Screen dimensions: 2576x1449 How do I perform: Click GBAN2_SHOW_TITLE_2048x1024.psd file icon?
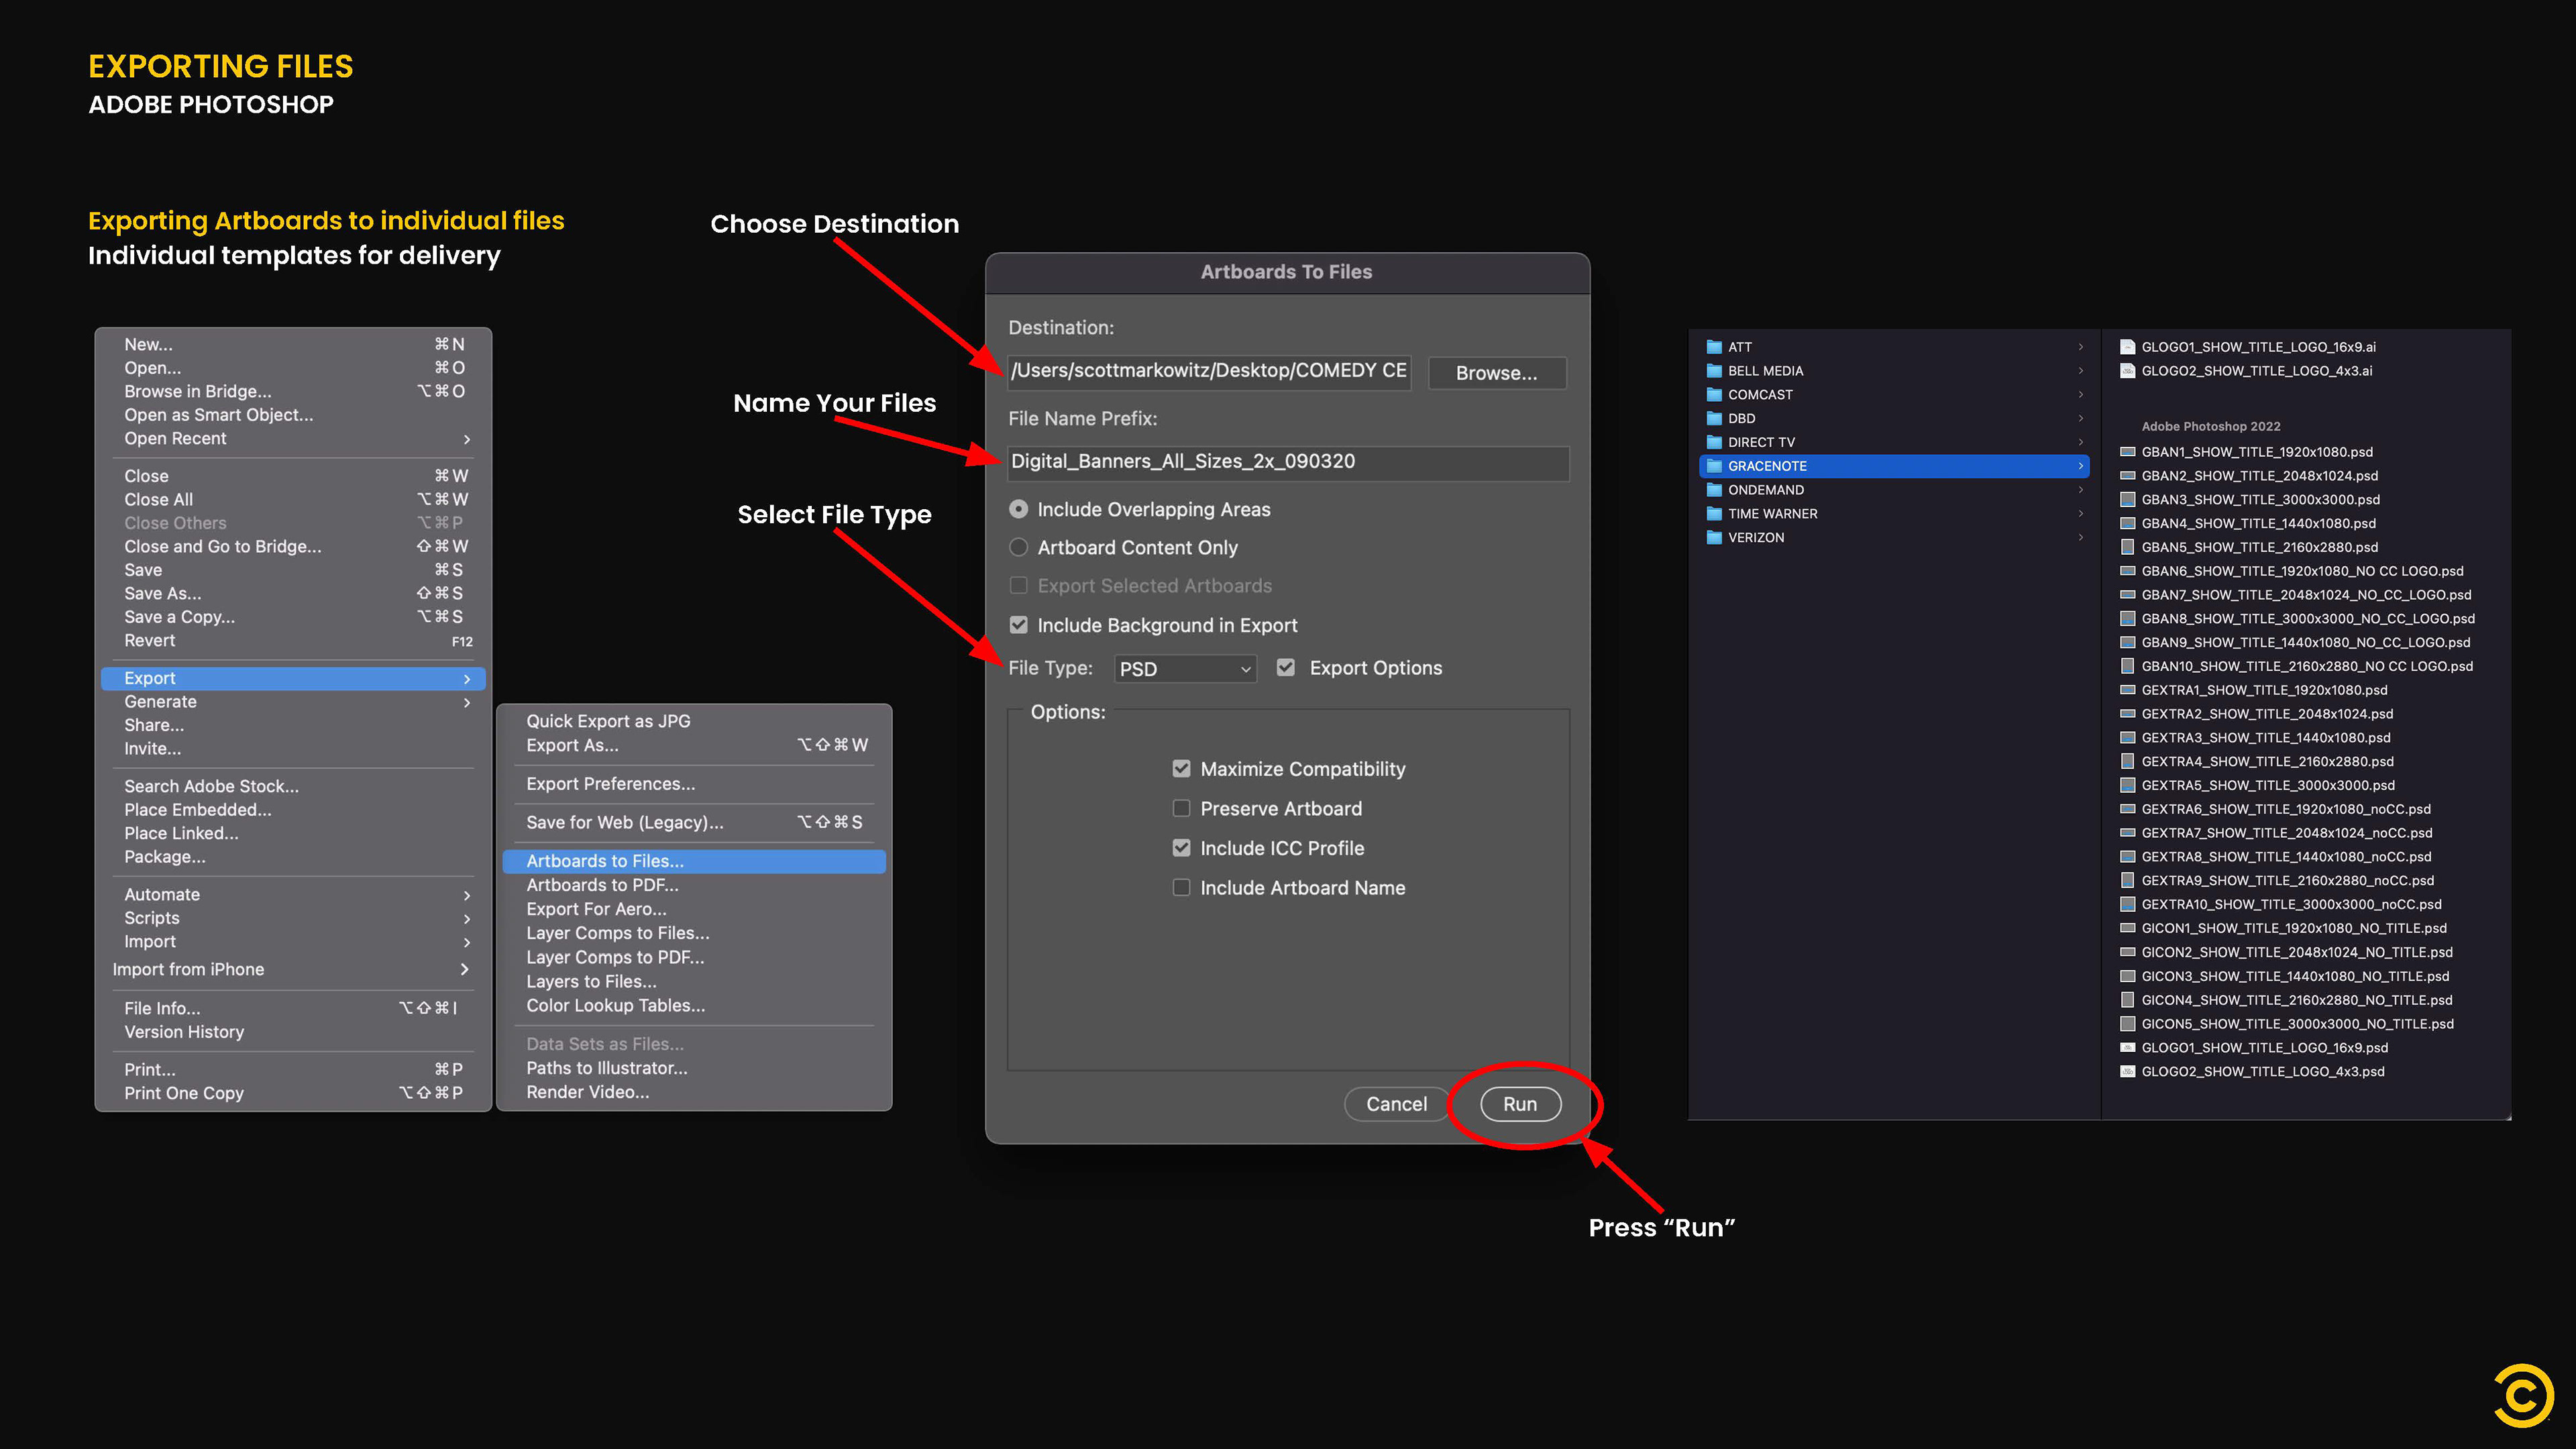click(2128, 476)
